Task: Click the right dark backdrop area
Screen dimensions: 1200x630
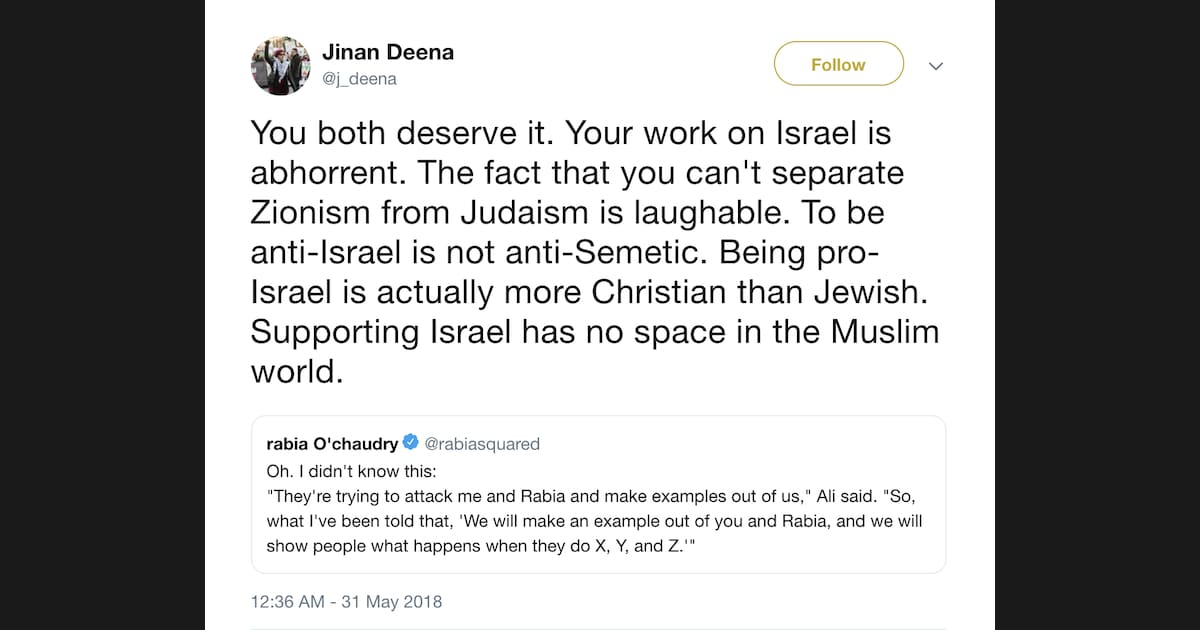Action: coord(1098,315)
